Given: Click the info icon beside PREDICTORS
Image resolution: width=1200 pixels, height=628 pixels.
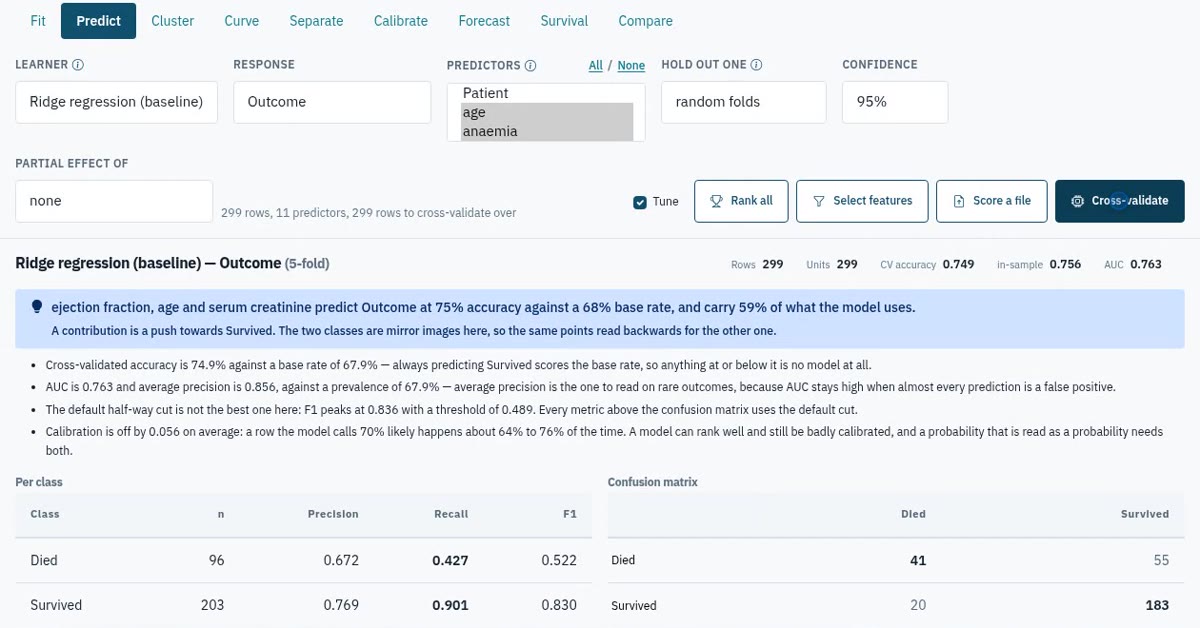Looking at the screenshot, I should coord(531,66).
